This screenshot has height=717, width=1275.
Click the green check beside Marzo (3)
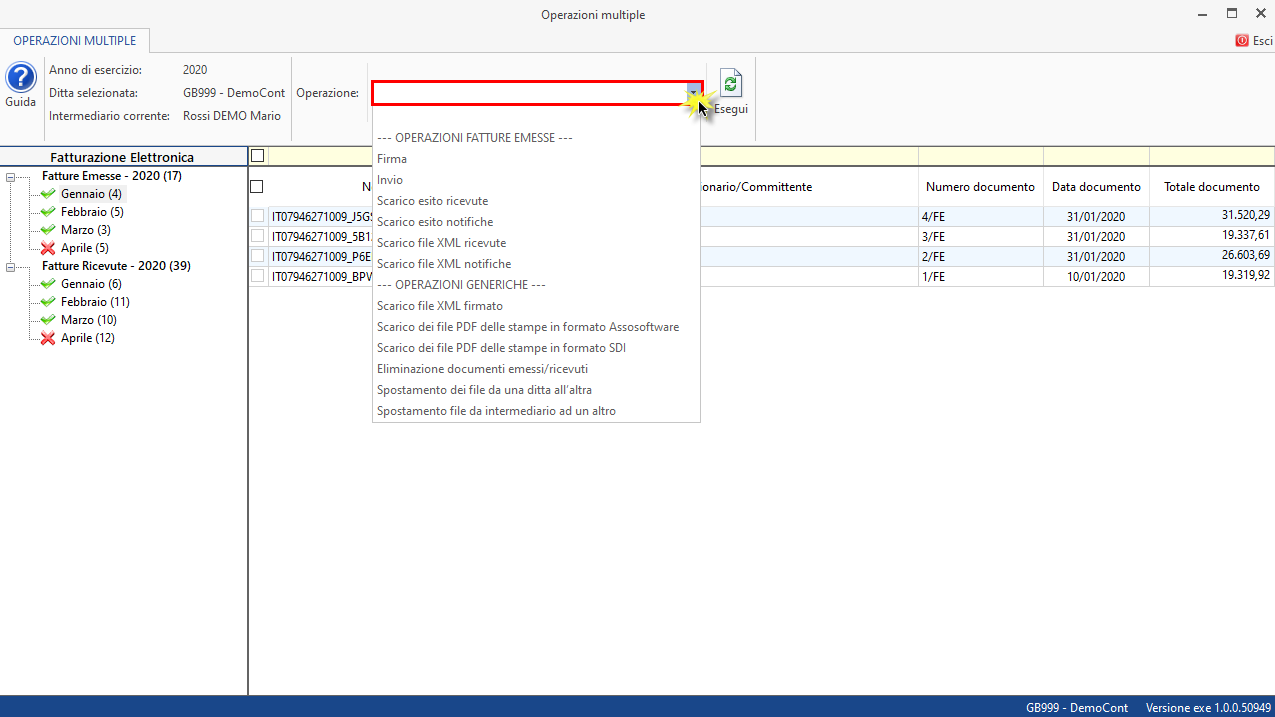pos(48,230)
